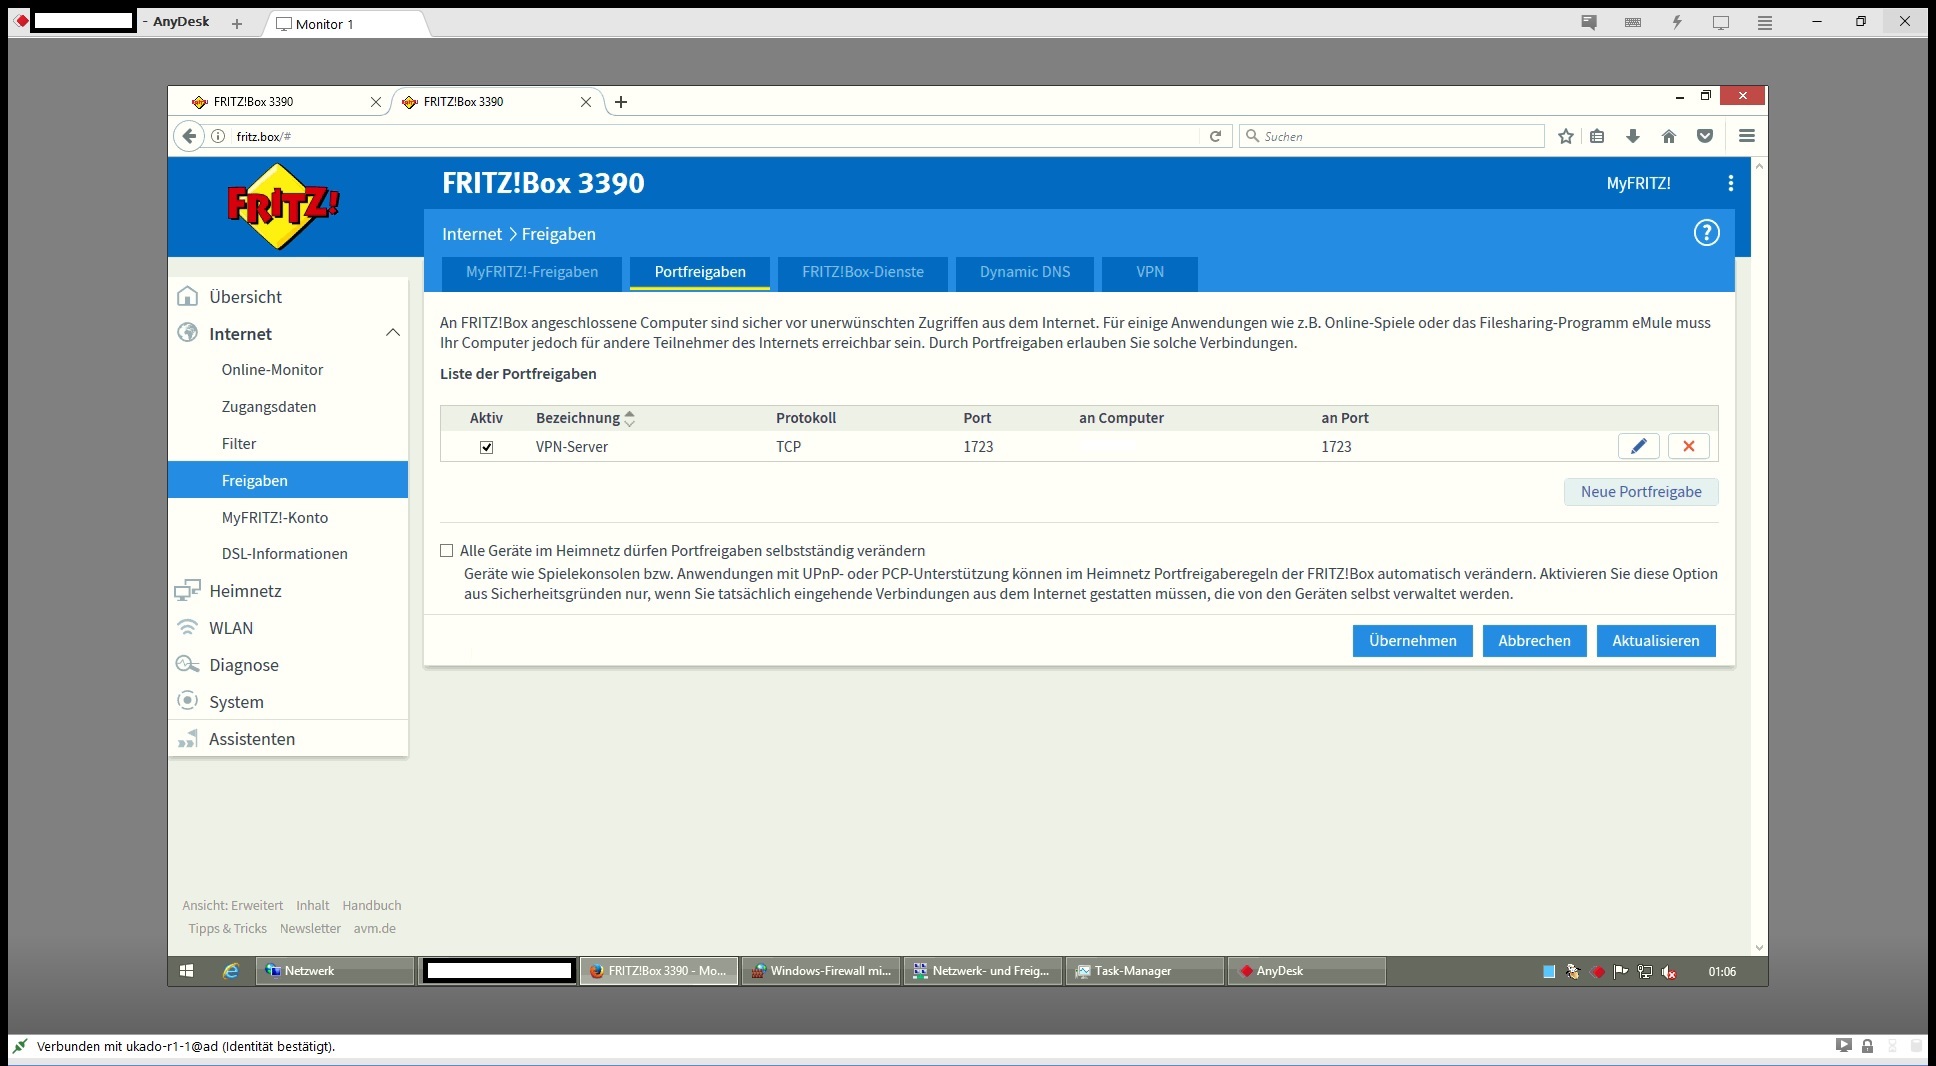Open the FRITZ!Box-Dienste tab

point(863,272)
